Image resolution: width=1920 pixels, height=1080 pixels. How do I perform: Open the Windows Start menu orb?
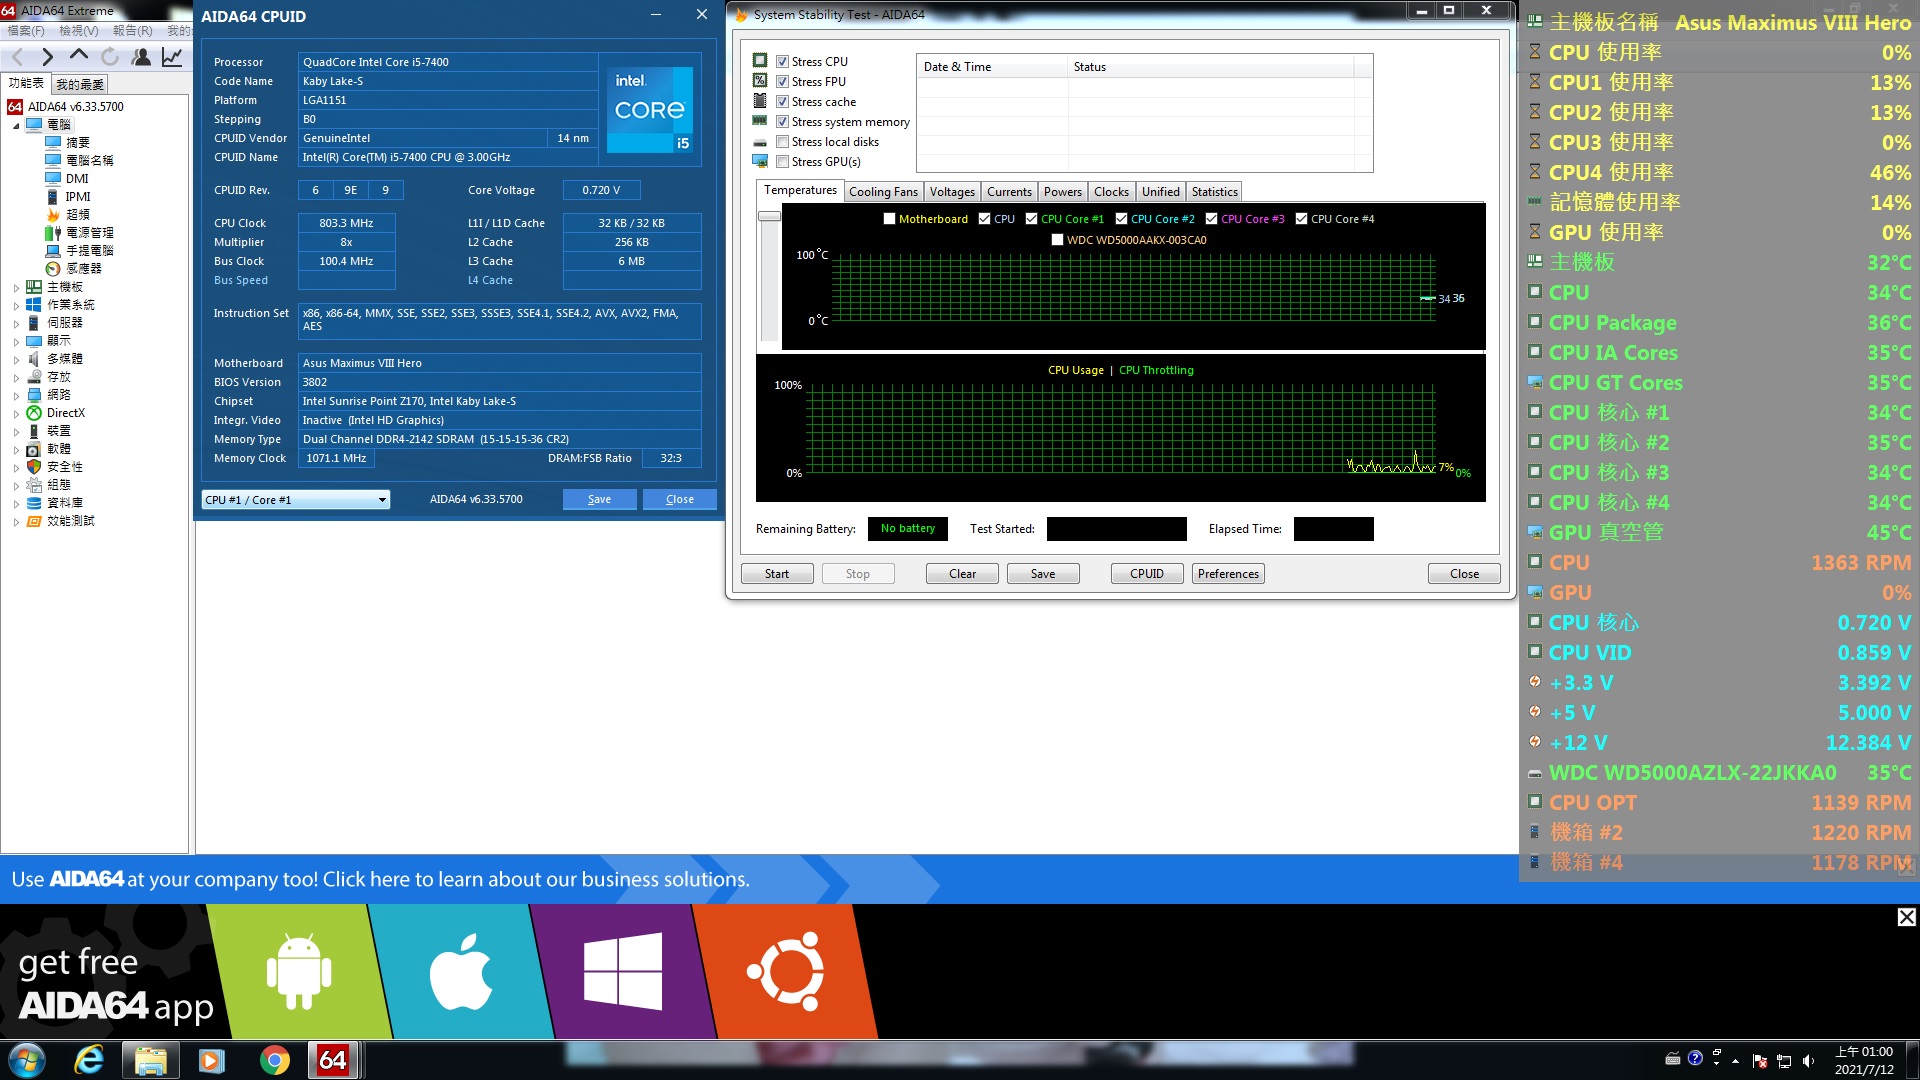(27, 1060)
